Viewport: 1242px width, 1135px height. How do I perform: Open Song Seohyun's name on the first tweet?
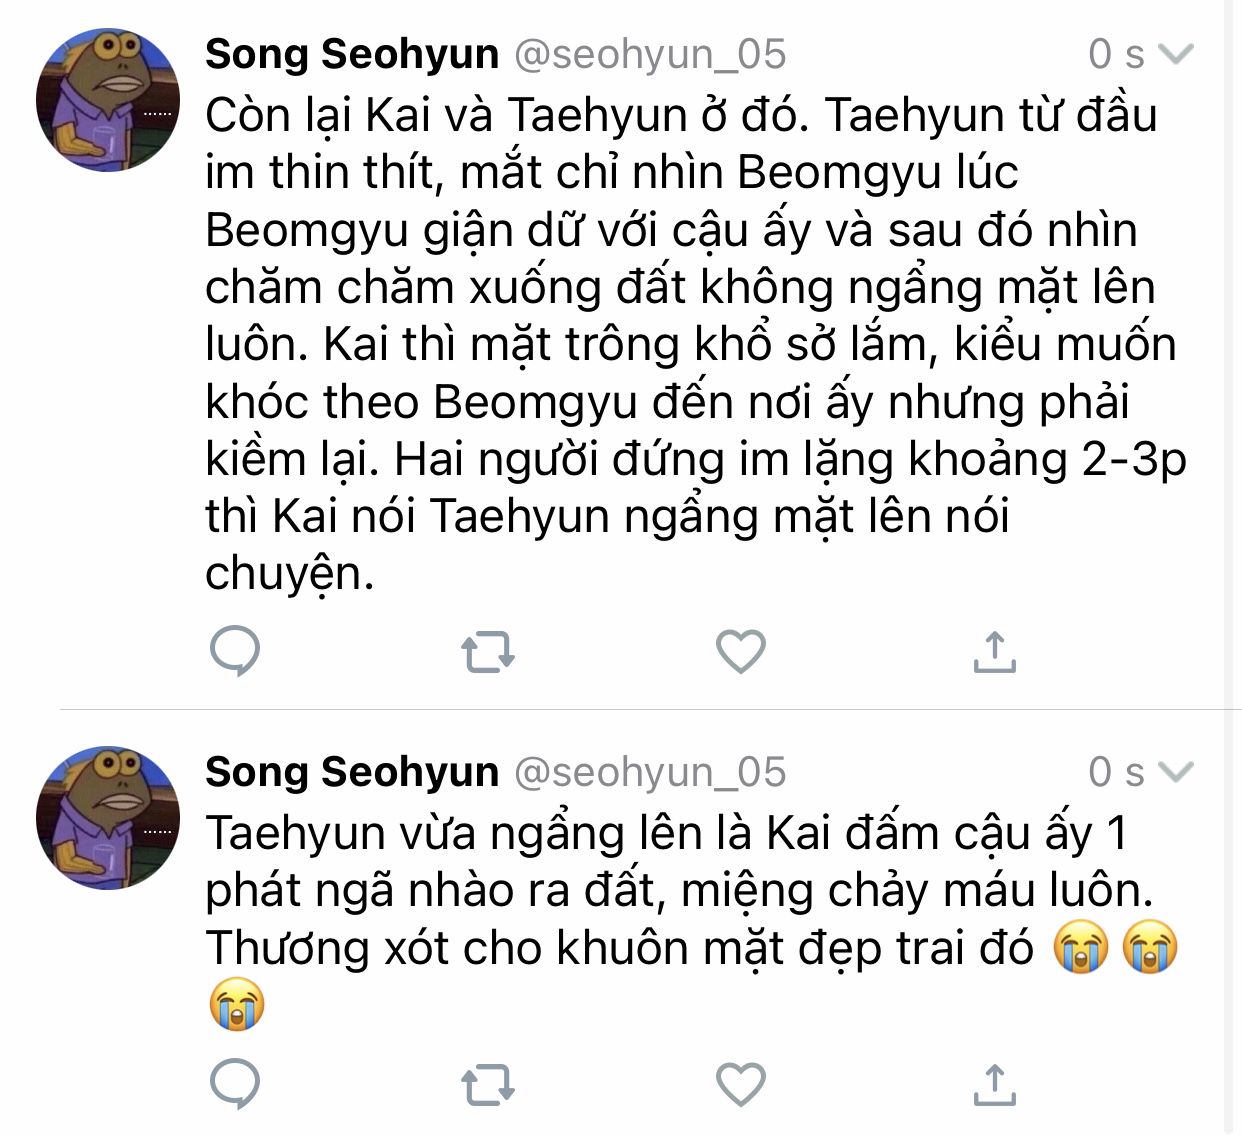(x=352, y=54)
